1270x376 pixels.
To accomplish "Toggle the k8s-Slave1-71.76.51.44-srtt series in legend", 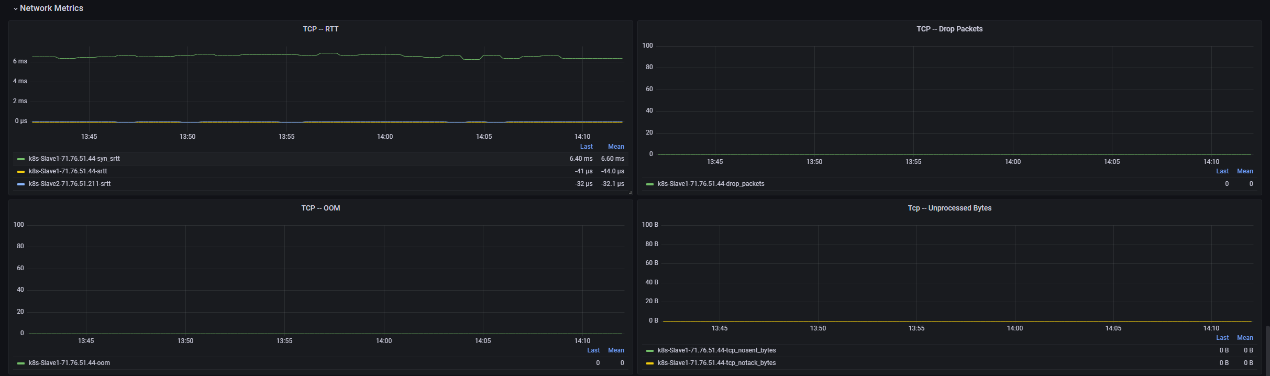I will click(x=67, y=171).
